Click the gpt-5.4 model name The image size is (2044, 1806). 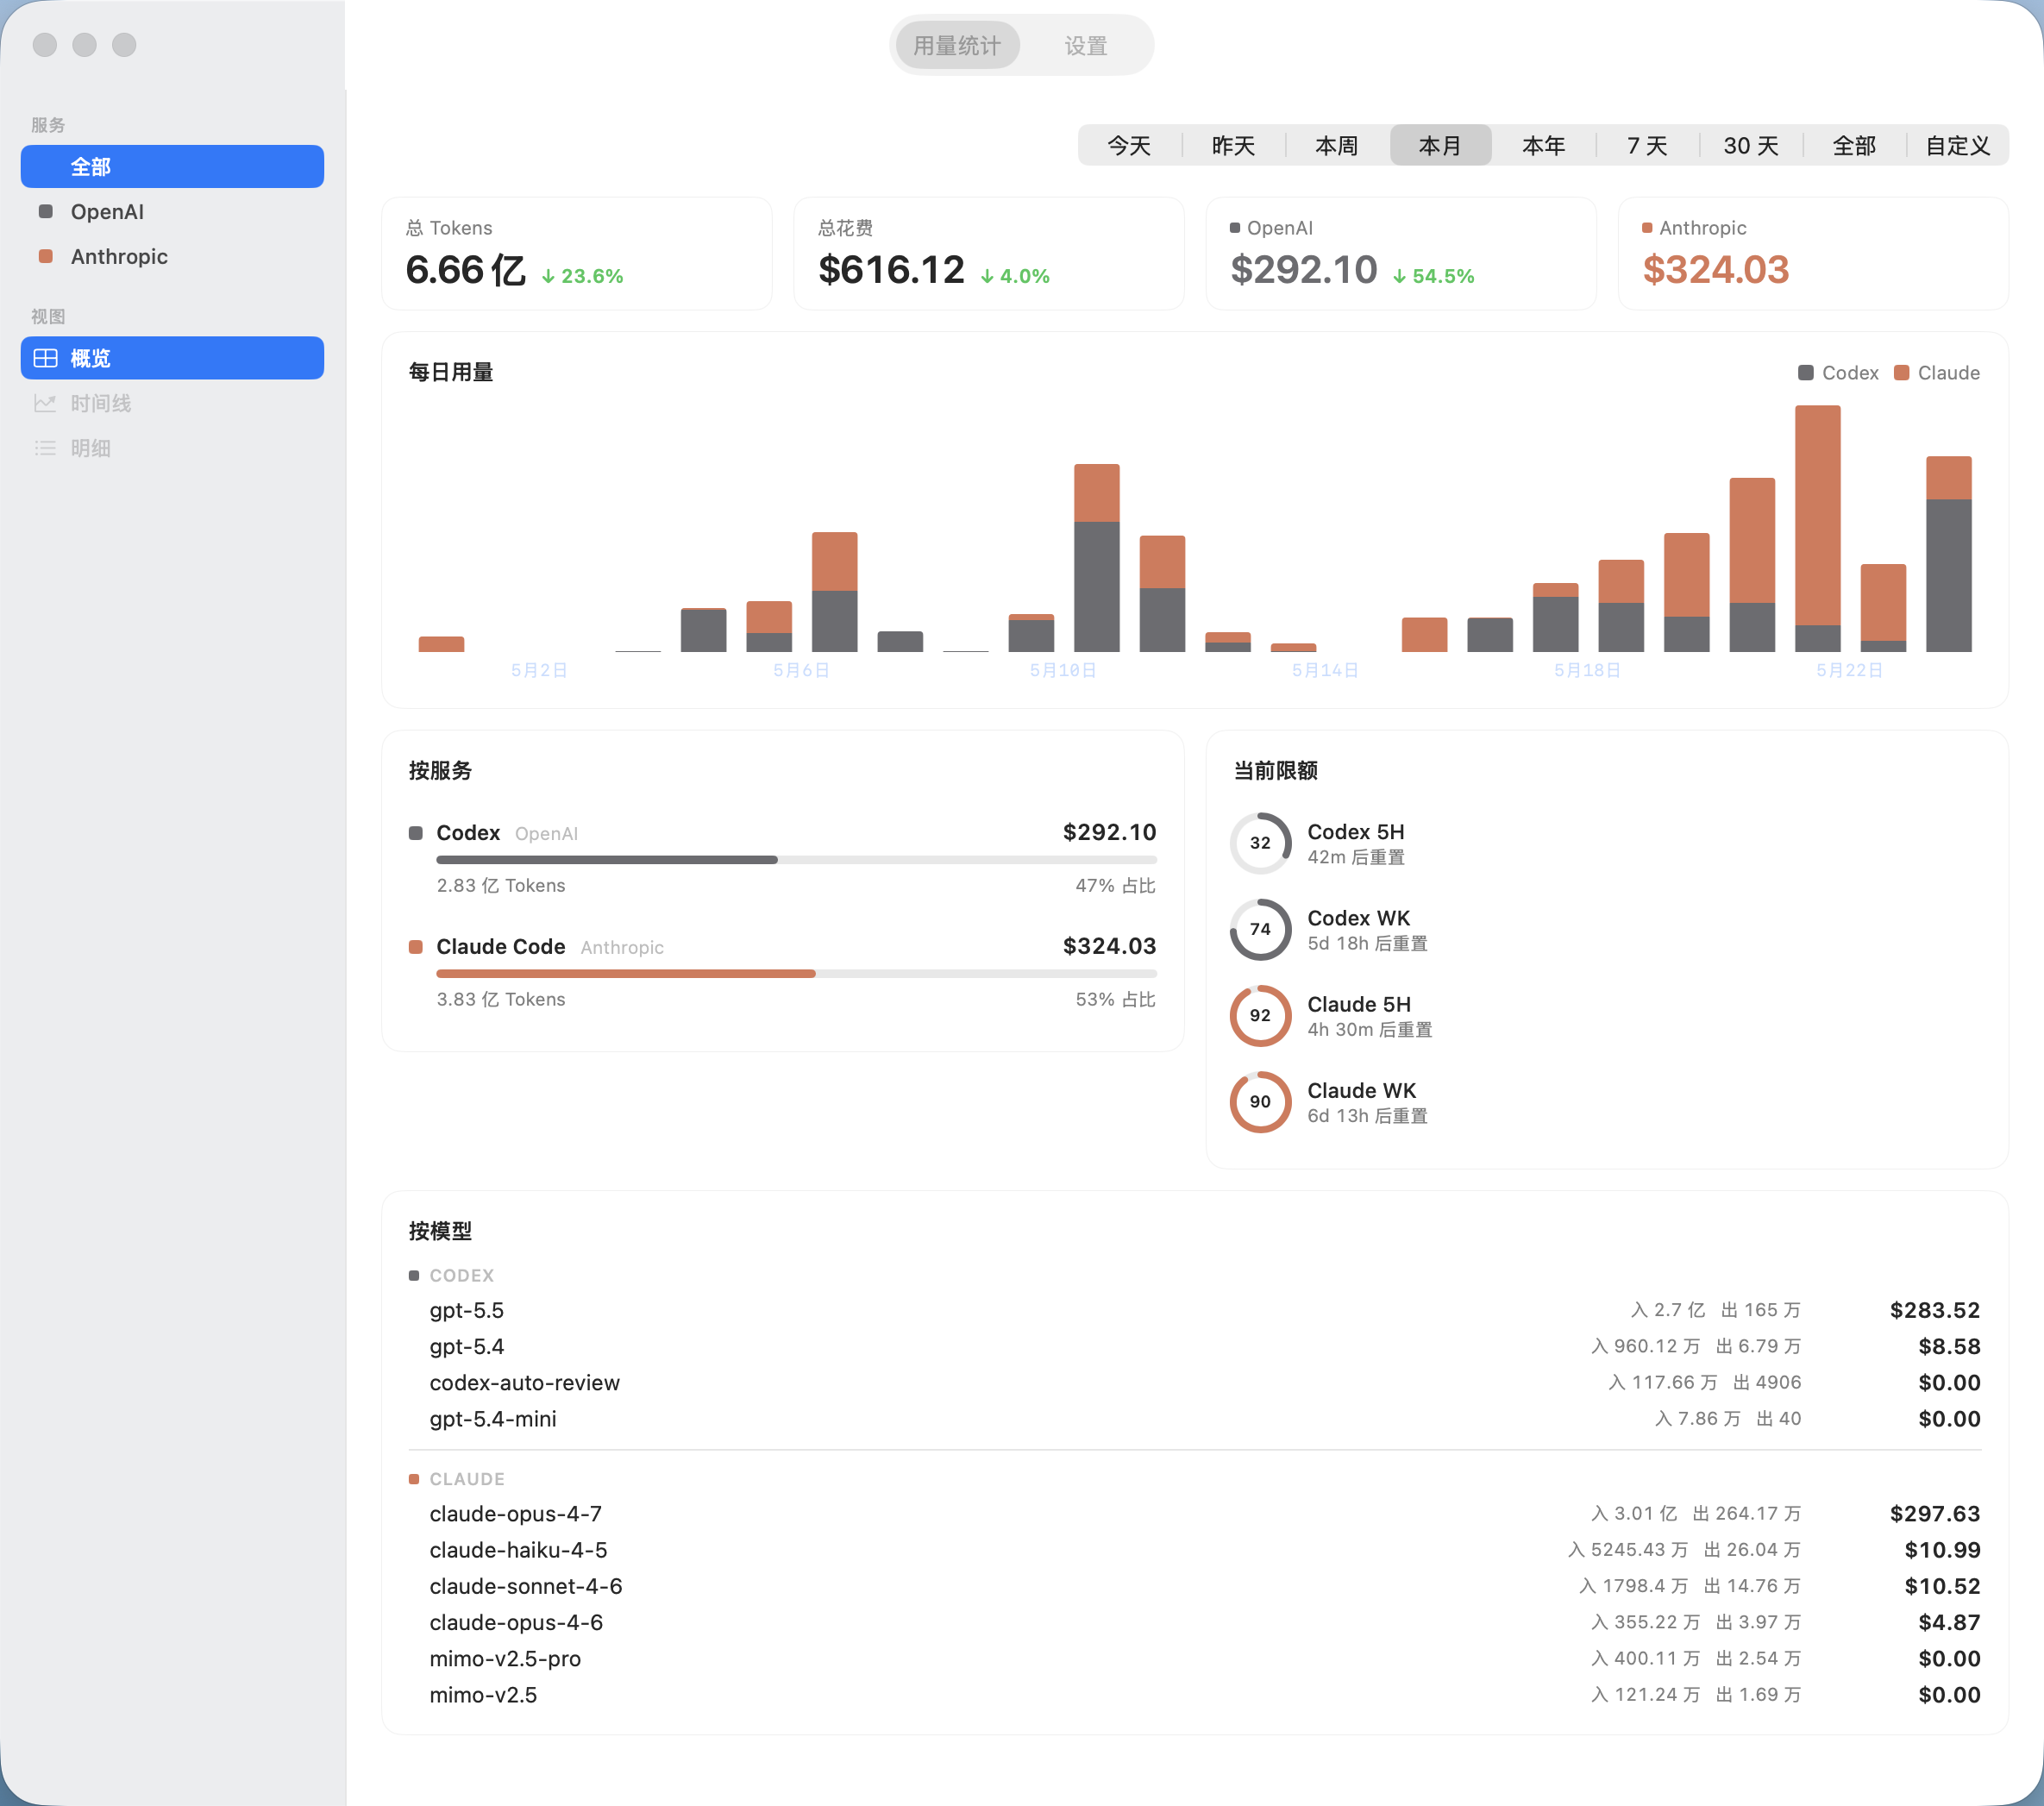tap(467, 1346)
